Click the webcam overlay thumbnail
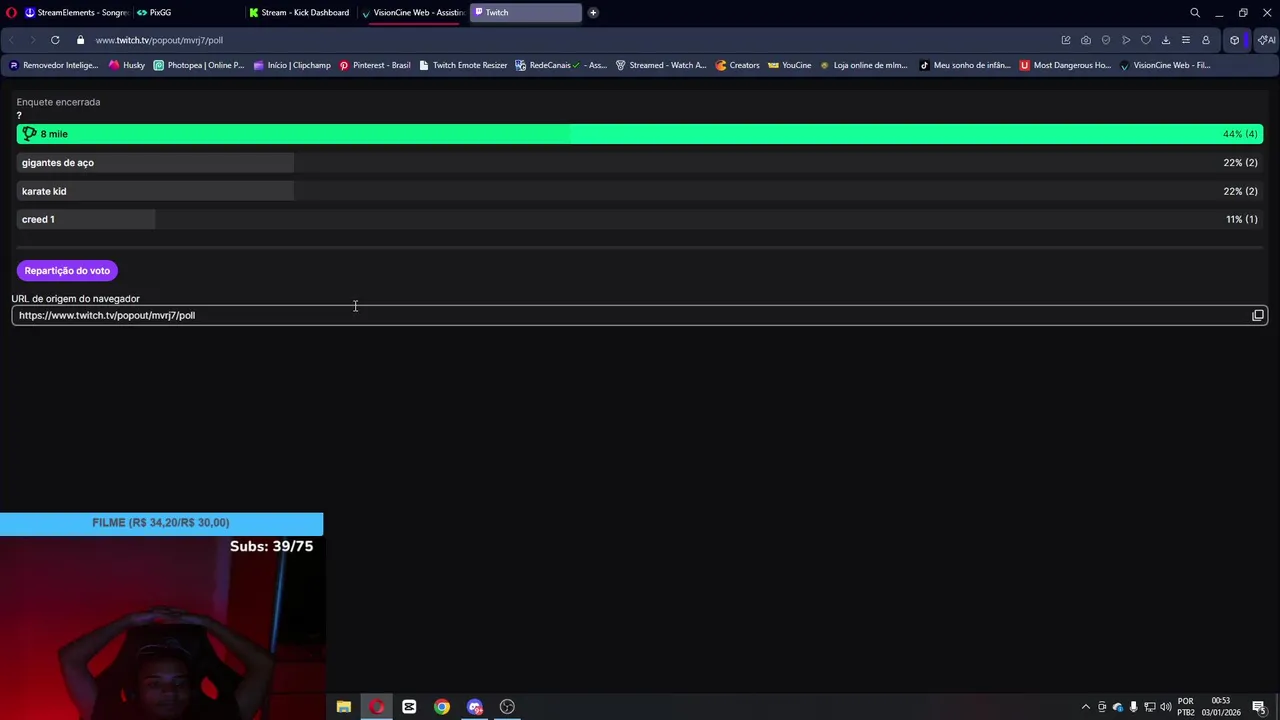The width and height of the screenshot is (1280, 720). [161, 628]
